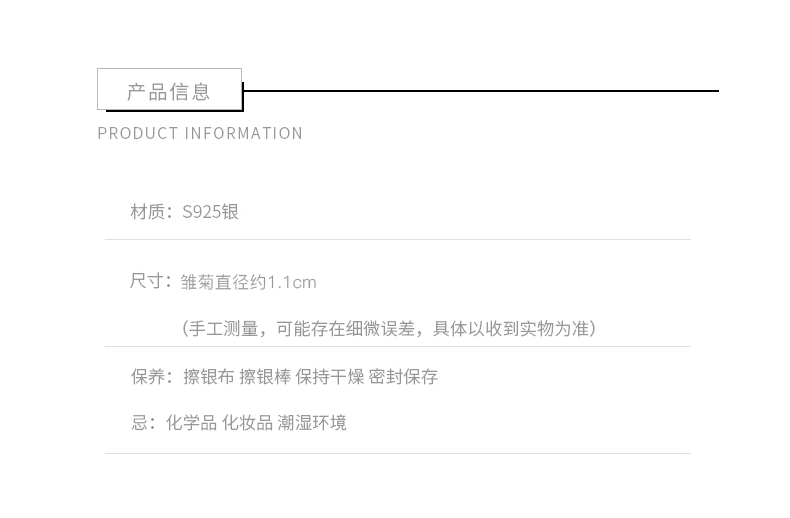Screen dimensions: 790x518
Task: Click the 擦银棒 text
Action: coord(265,376)
